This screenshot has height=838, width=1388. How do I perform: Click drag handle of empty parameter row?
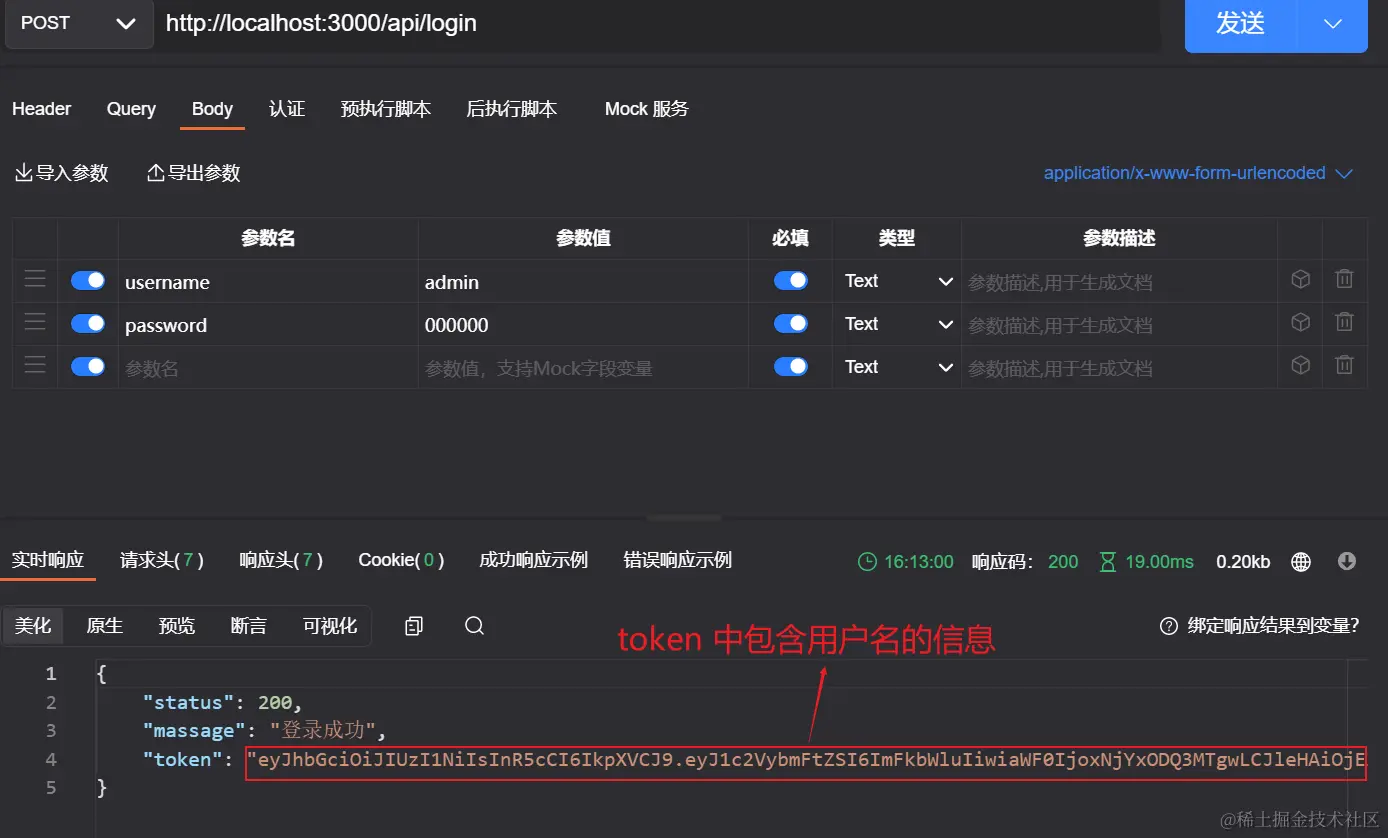pos(35,365)
